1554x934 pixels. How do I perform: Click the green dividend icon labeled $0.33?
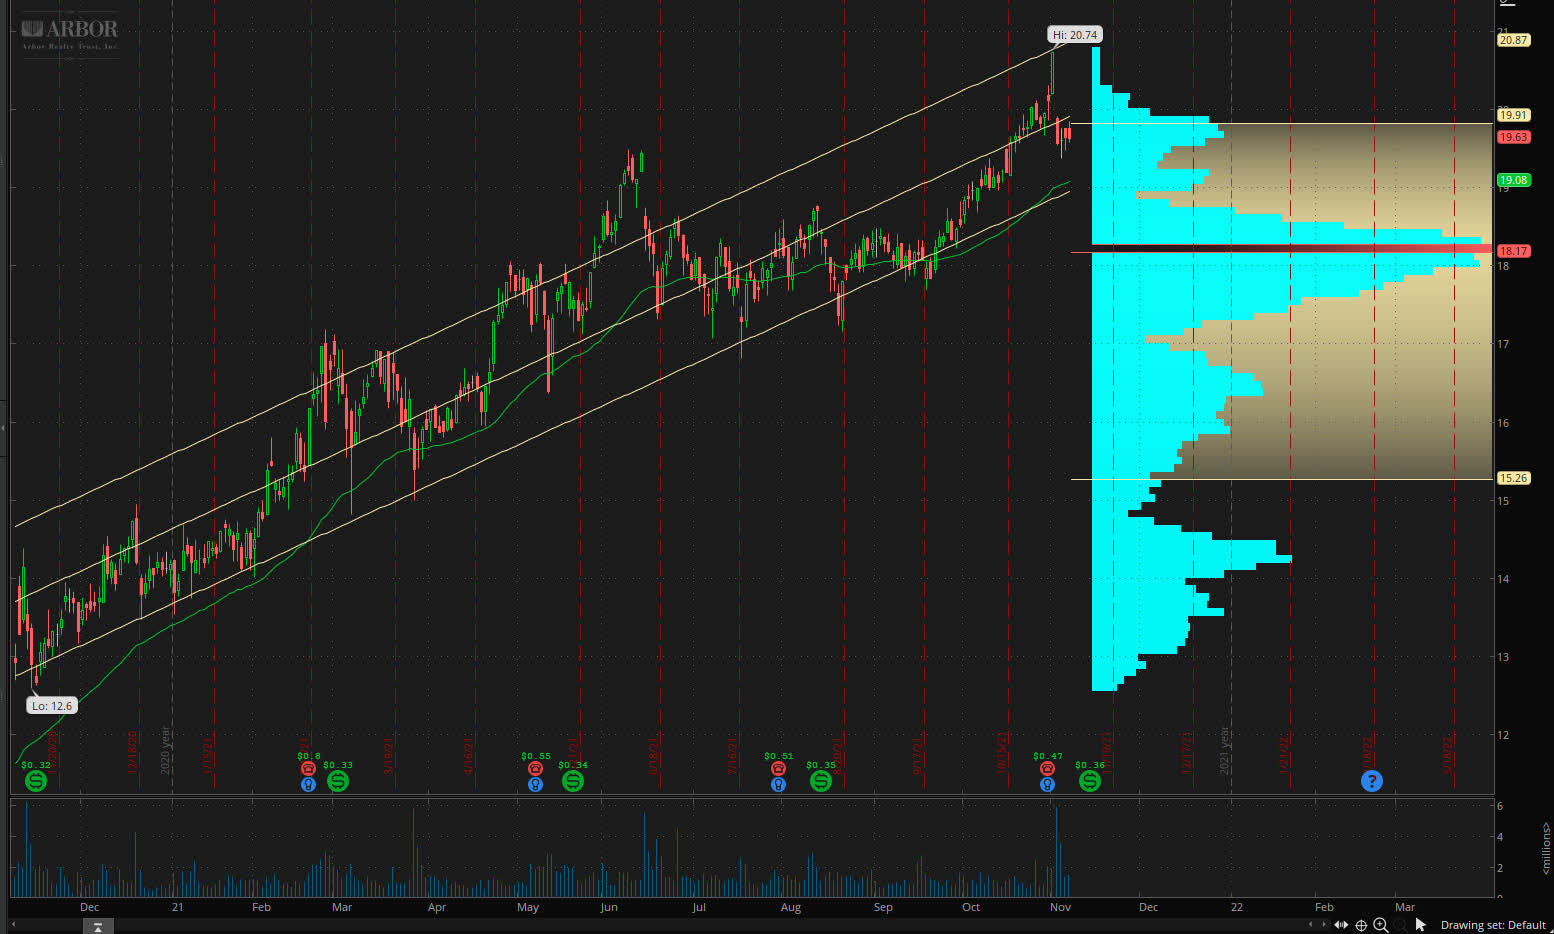pyautogui.click(x=338, y=782)
